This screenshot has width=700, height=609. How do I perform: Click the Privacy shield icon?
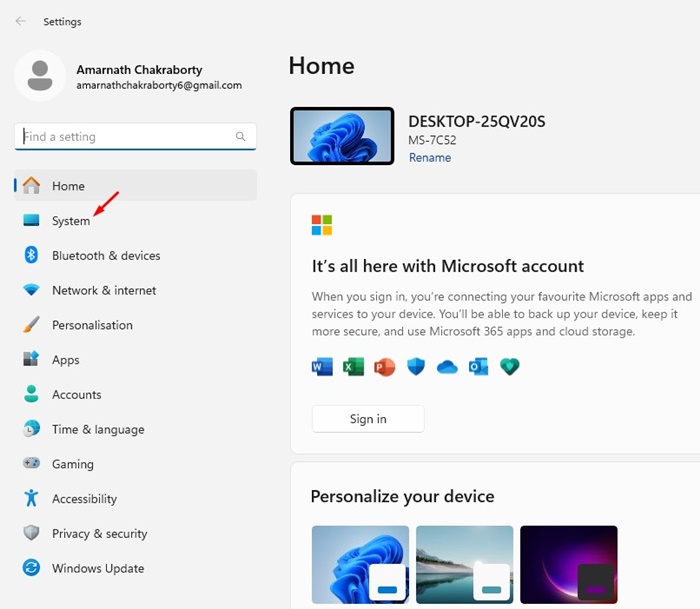[31, 533]
